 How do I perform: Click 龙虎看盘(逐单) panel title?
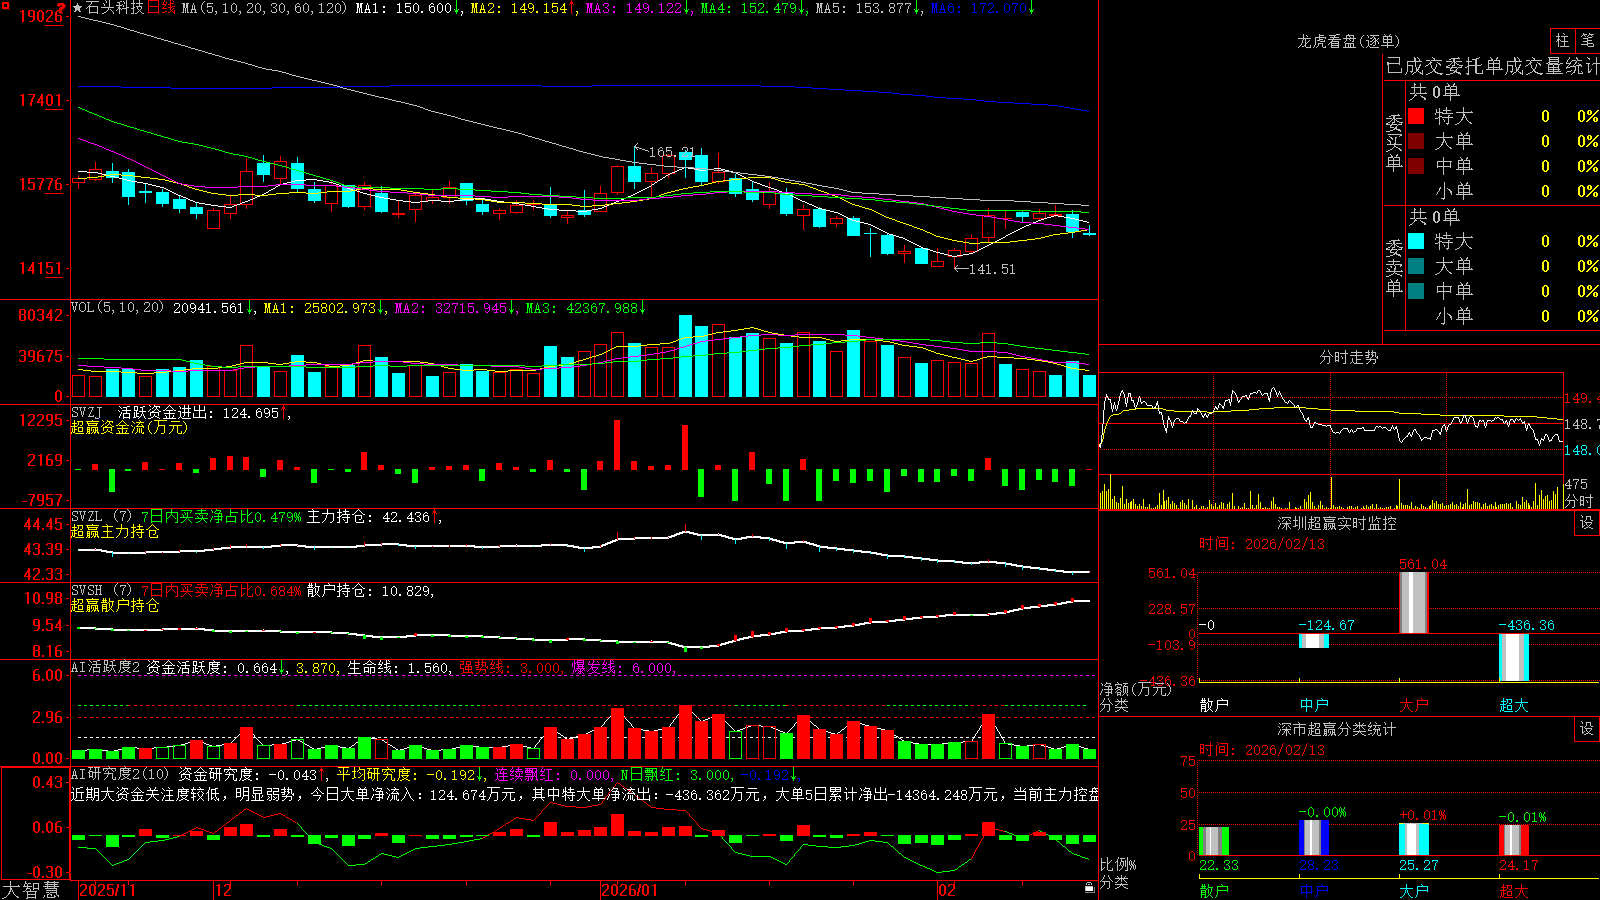[x=1349, y=41]
